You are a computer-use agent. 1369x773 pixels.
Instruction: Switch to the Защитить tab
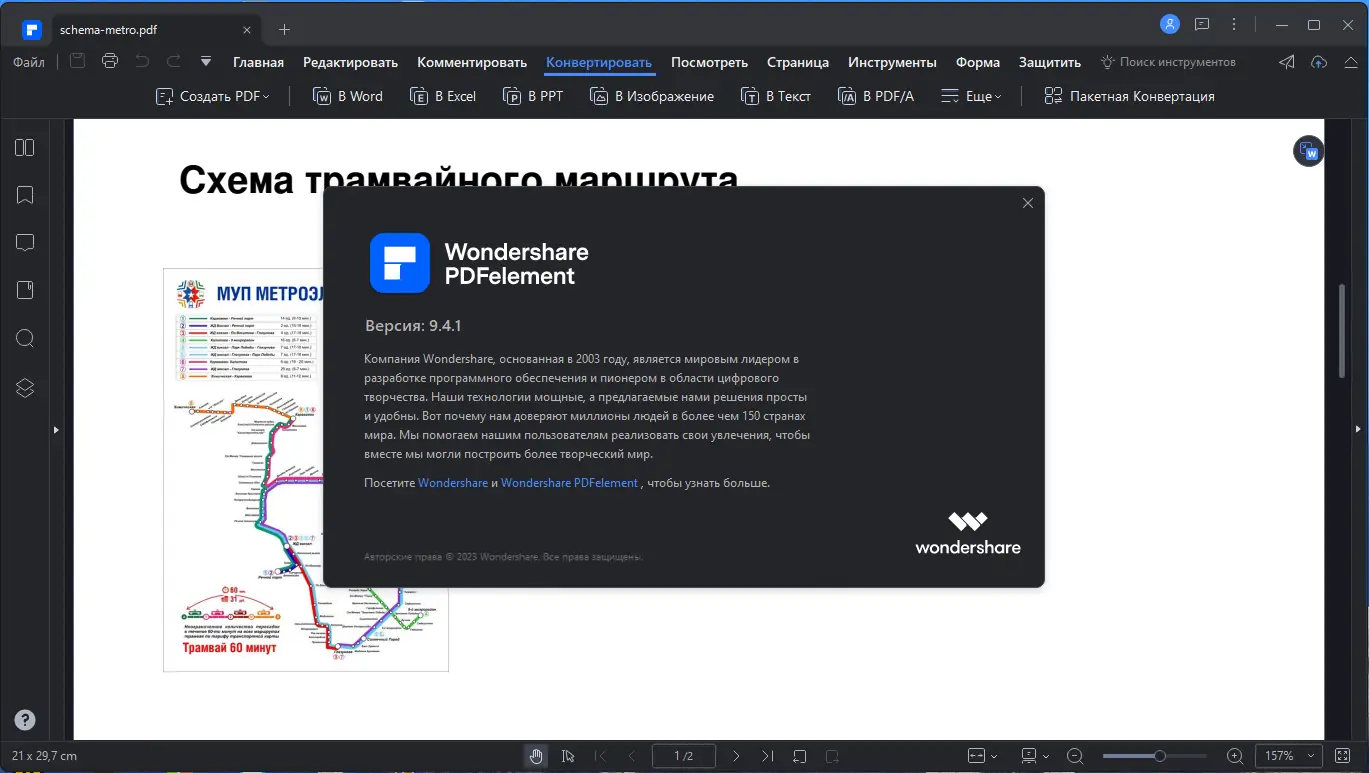pos(1050,62)
